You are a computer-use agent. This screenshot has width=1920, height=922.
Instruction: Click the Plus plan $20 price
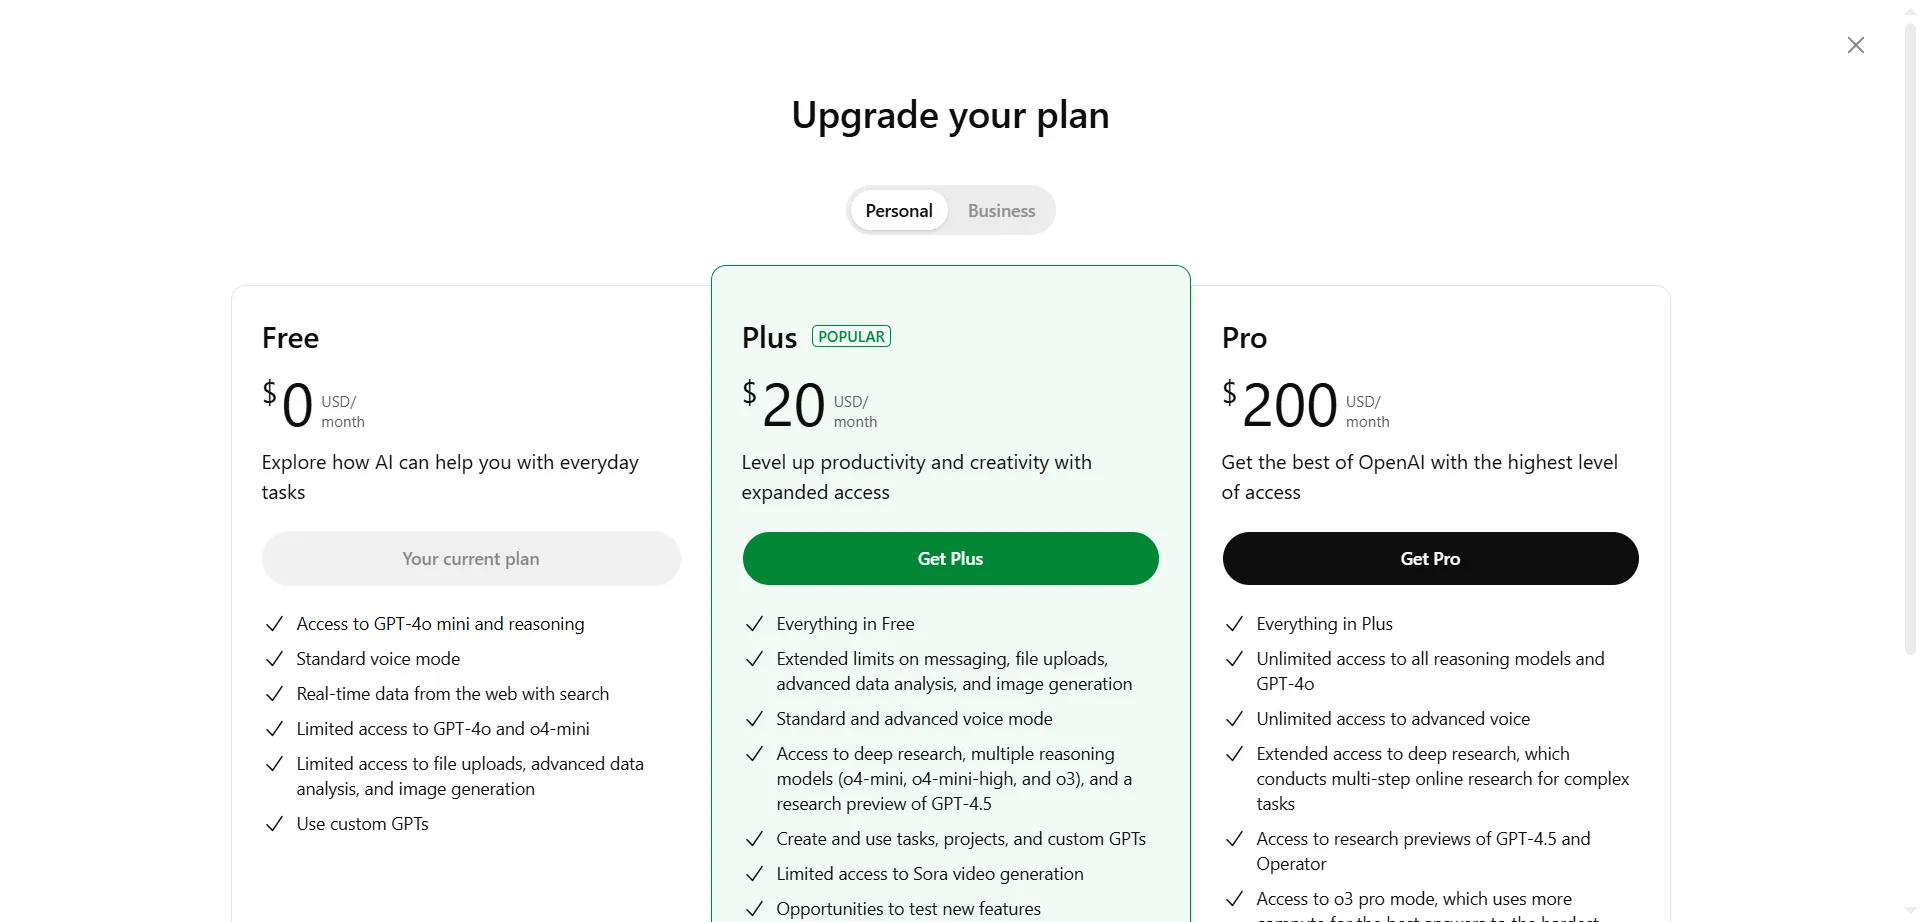793,406
